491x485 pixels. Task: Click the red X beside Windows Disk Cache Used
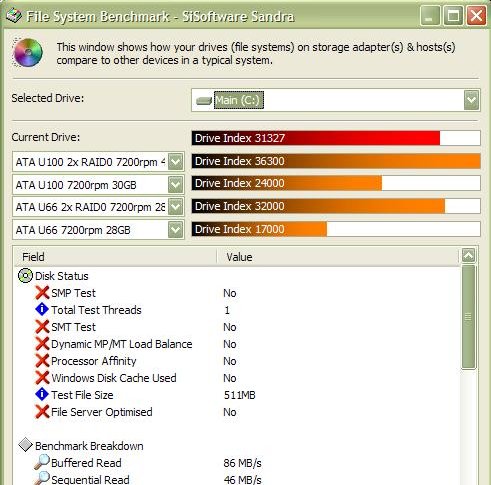click(x=42, y=378)
